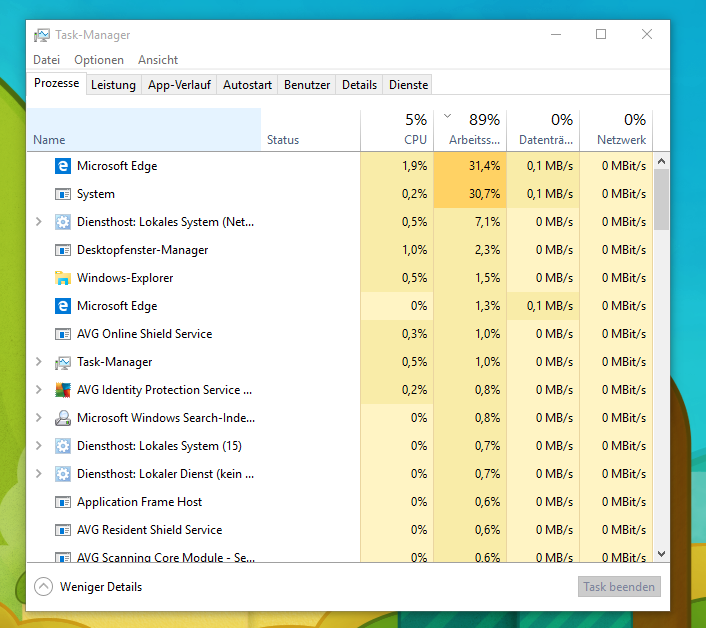Viewport: 706px width, 628px height.
Task: Open the Ansicht menu
Action: [x=158, y=60]
